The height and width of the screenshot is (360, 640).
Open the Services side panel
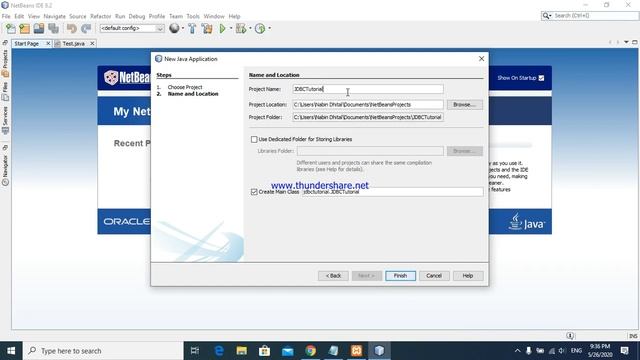[x=5, y=120]
